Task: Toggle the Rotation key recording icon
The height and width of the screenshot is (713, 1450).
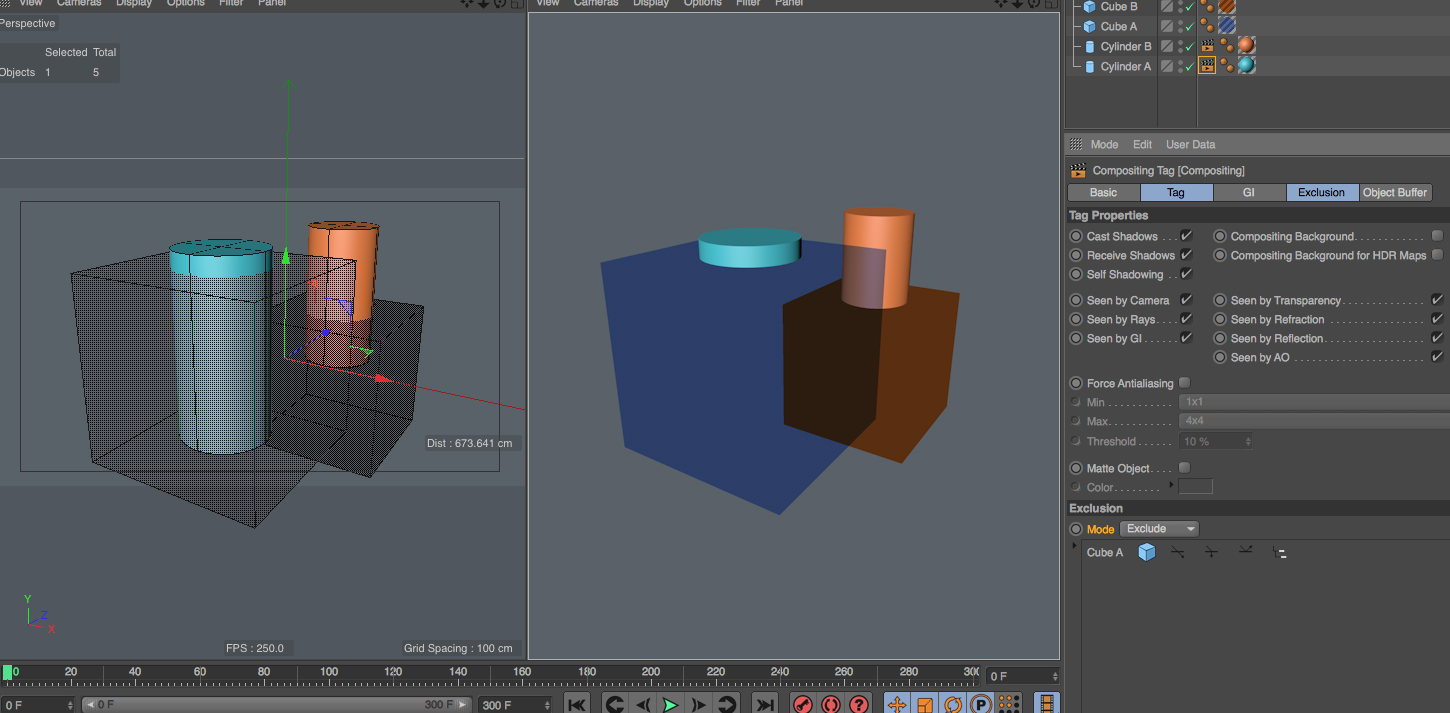Action: tap(953, 704)
